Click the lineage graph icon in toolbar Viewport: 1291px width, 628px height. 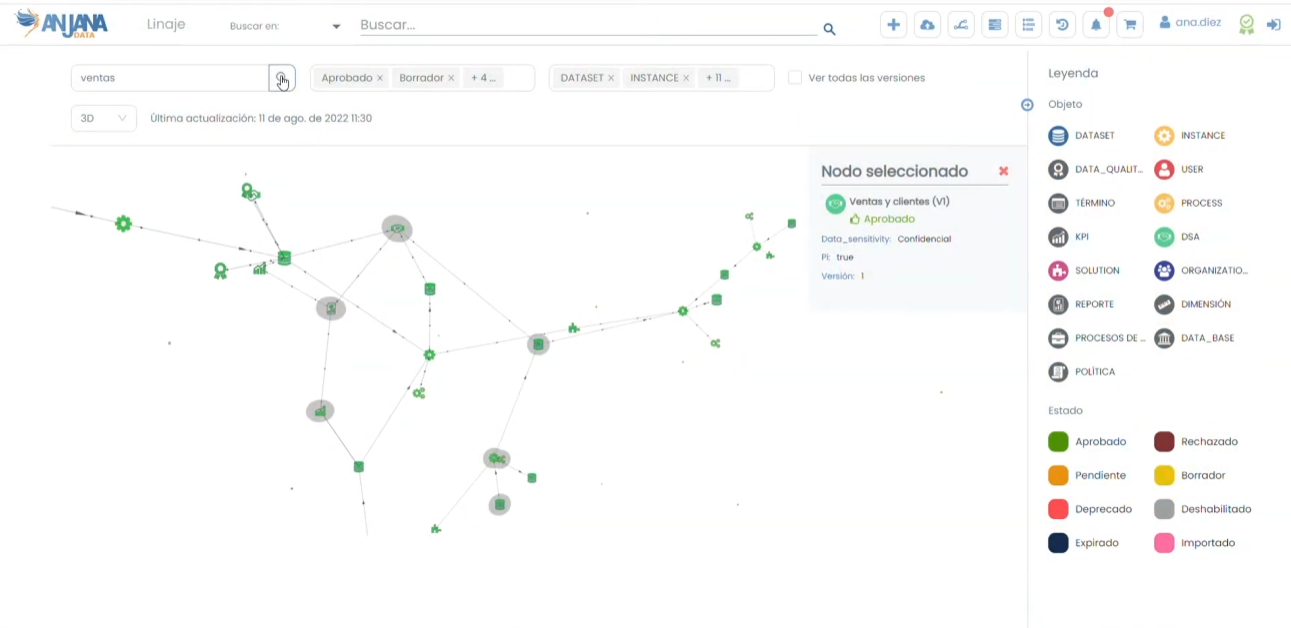point(961,25)
